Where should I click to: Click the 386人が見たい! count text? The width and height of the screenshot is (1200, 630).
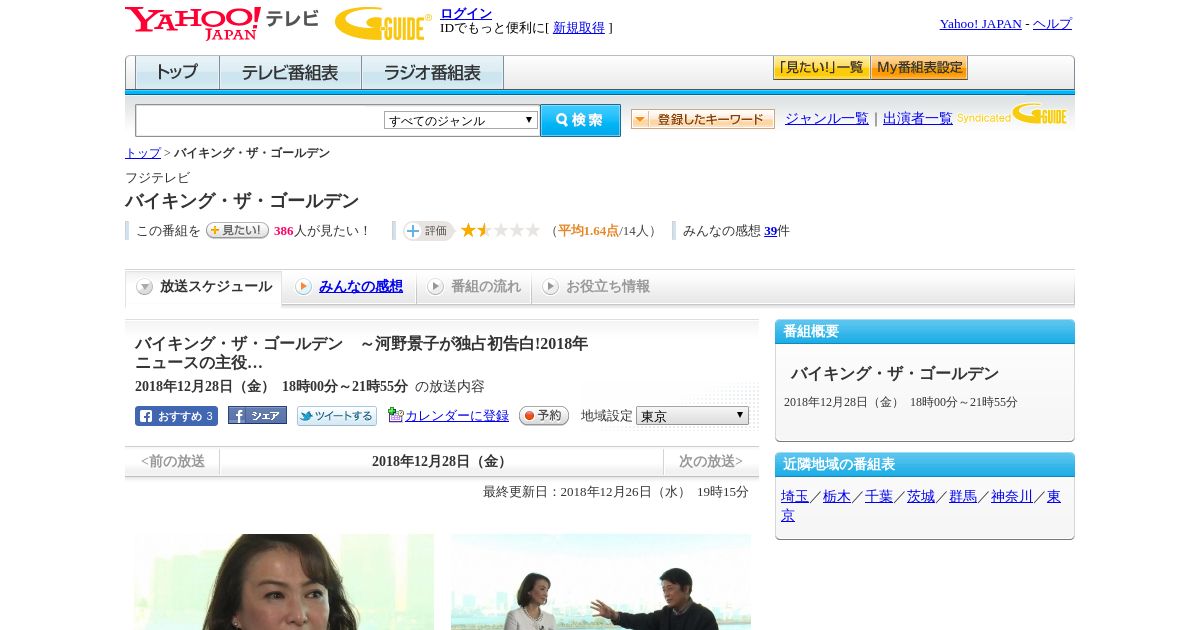point(321,231)
